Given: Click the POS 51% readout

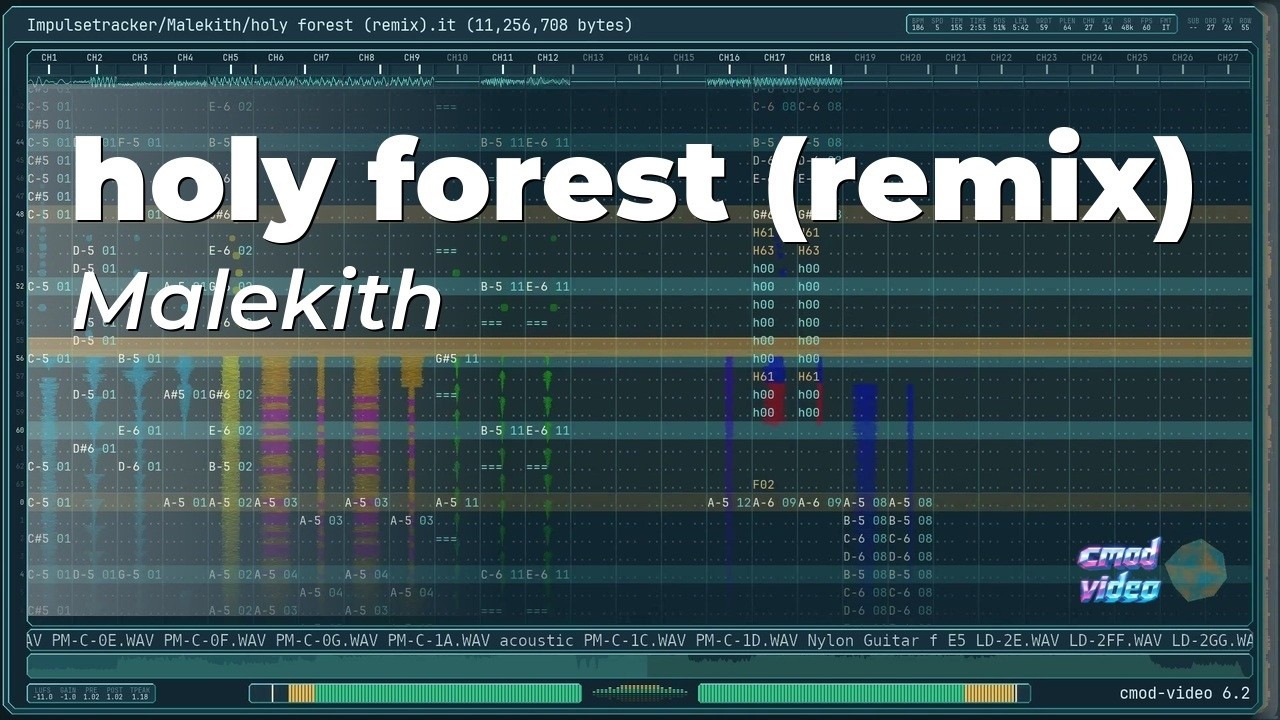Looking at the screenshot, I should (x=999, y=24).
